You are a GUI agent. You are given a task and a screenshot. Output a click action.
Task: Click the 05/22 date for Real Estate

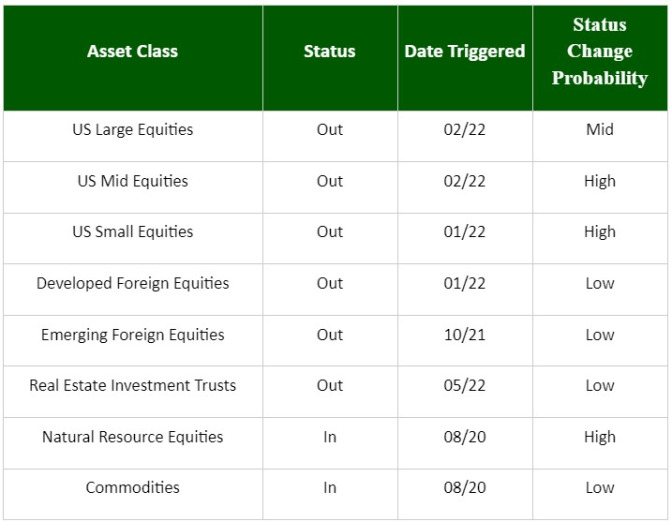[x=465, y=385]
